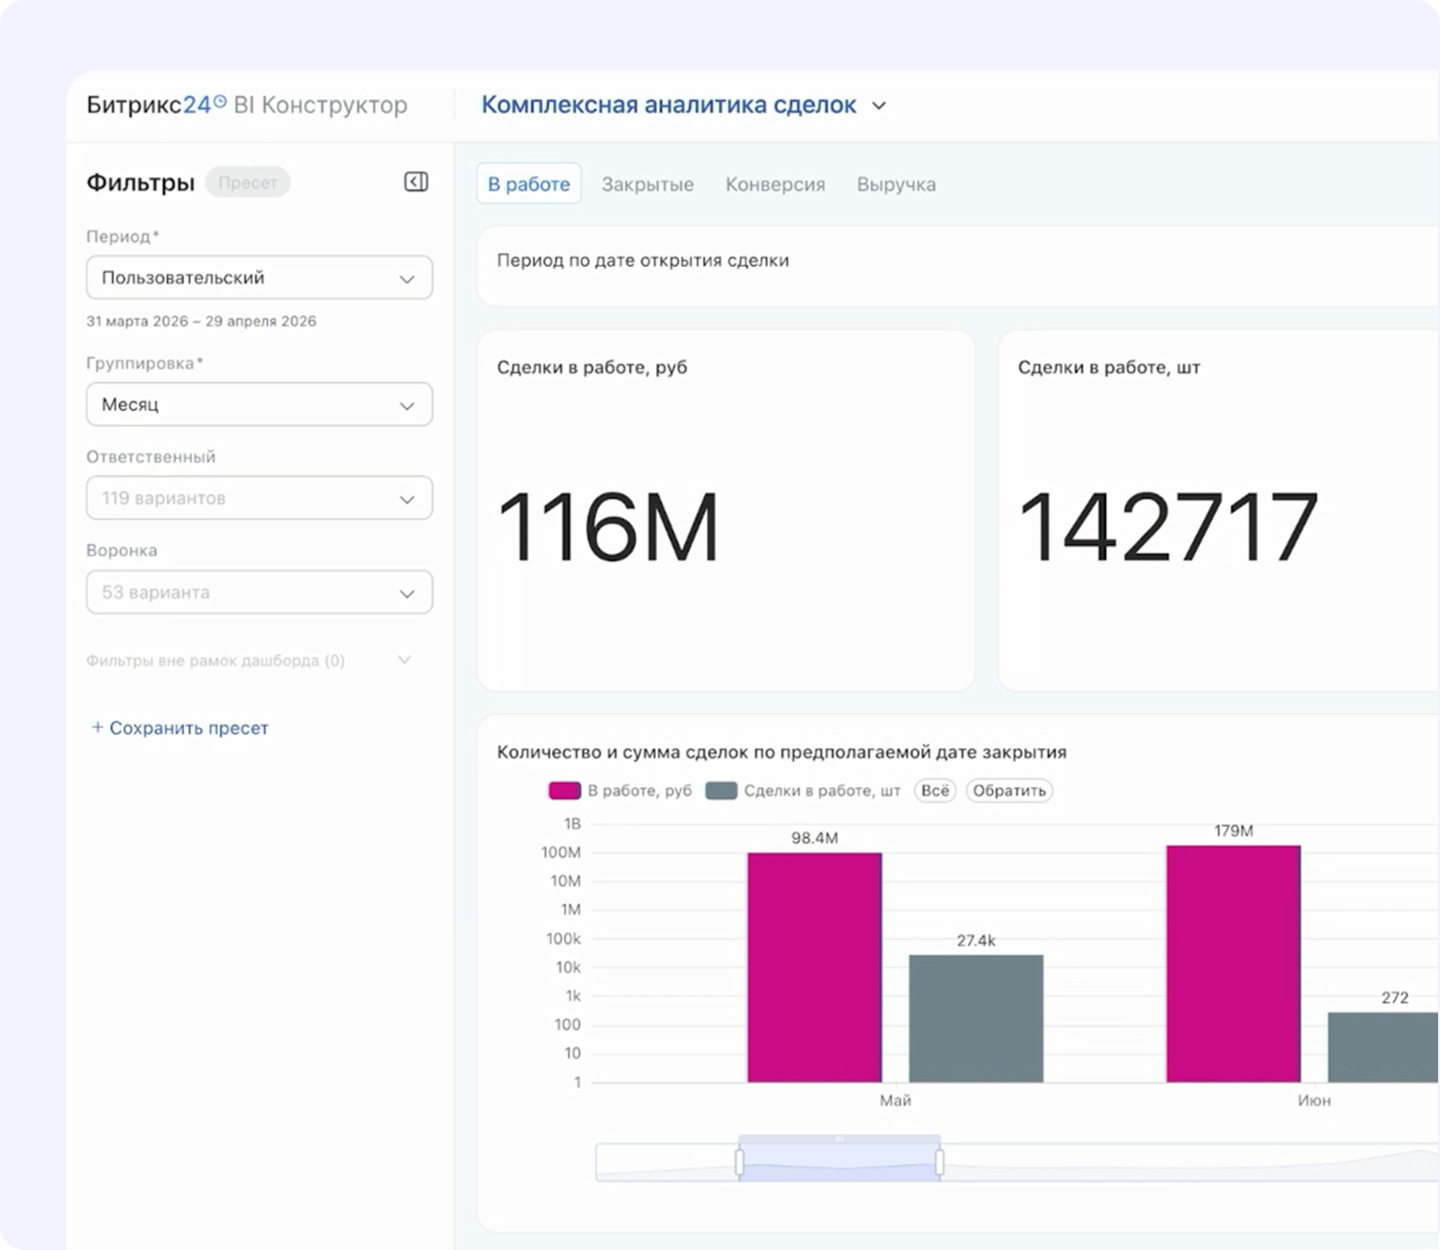This screenshot has width=1442, height=1250.
Task: Click the BI Конструктор header text
Action: click(x=320, y=104)
